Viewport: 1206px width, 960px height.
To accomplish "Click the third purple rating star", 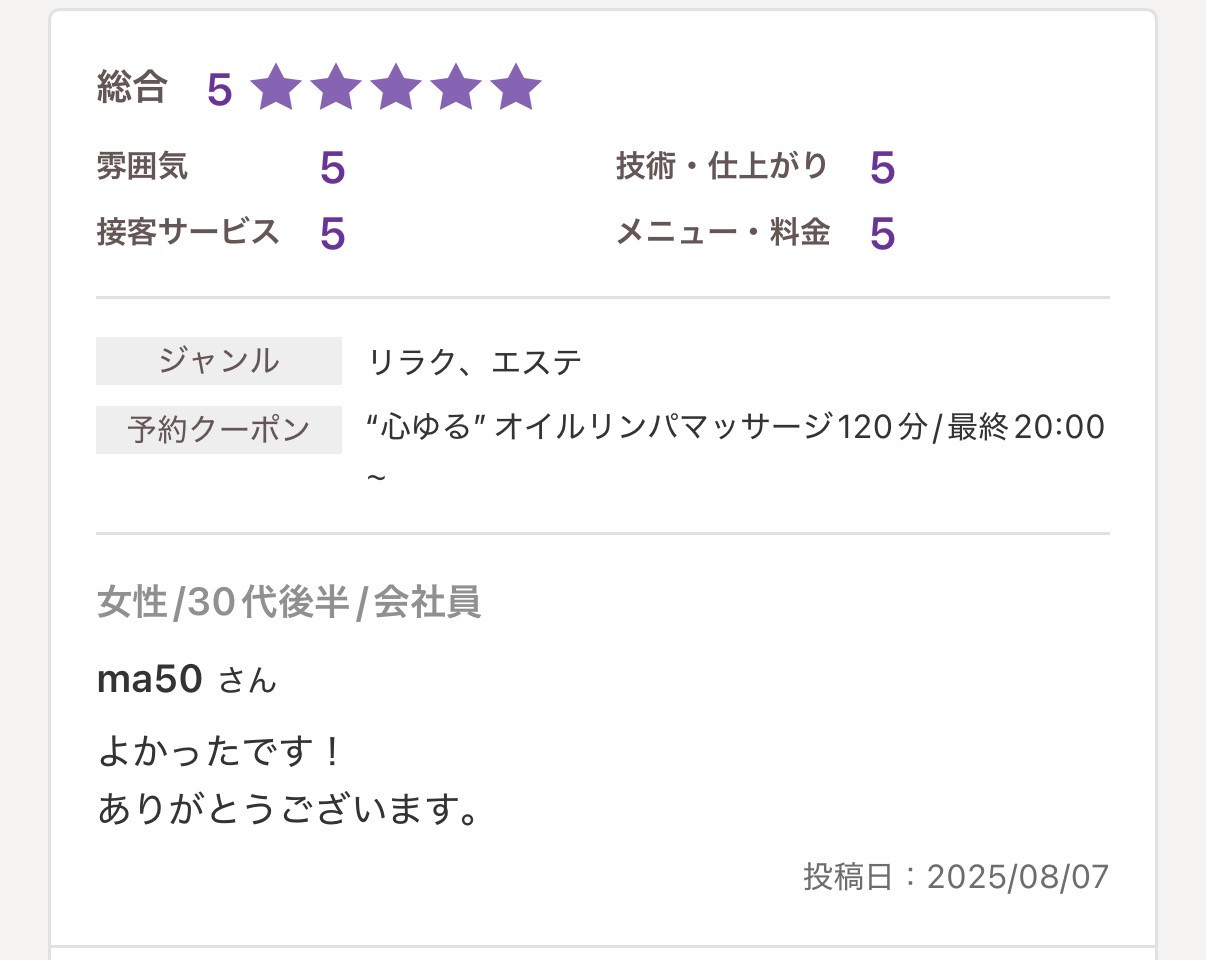I will pos(395,88).
